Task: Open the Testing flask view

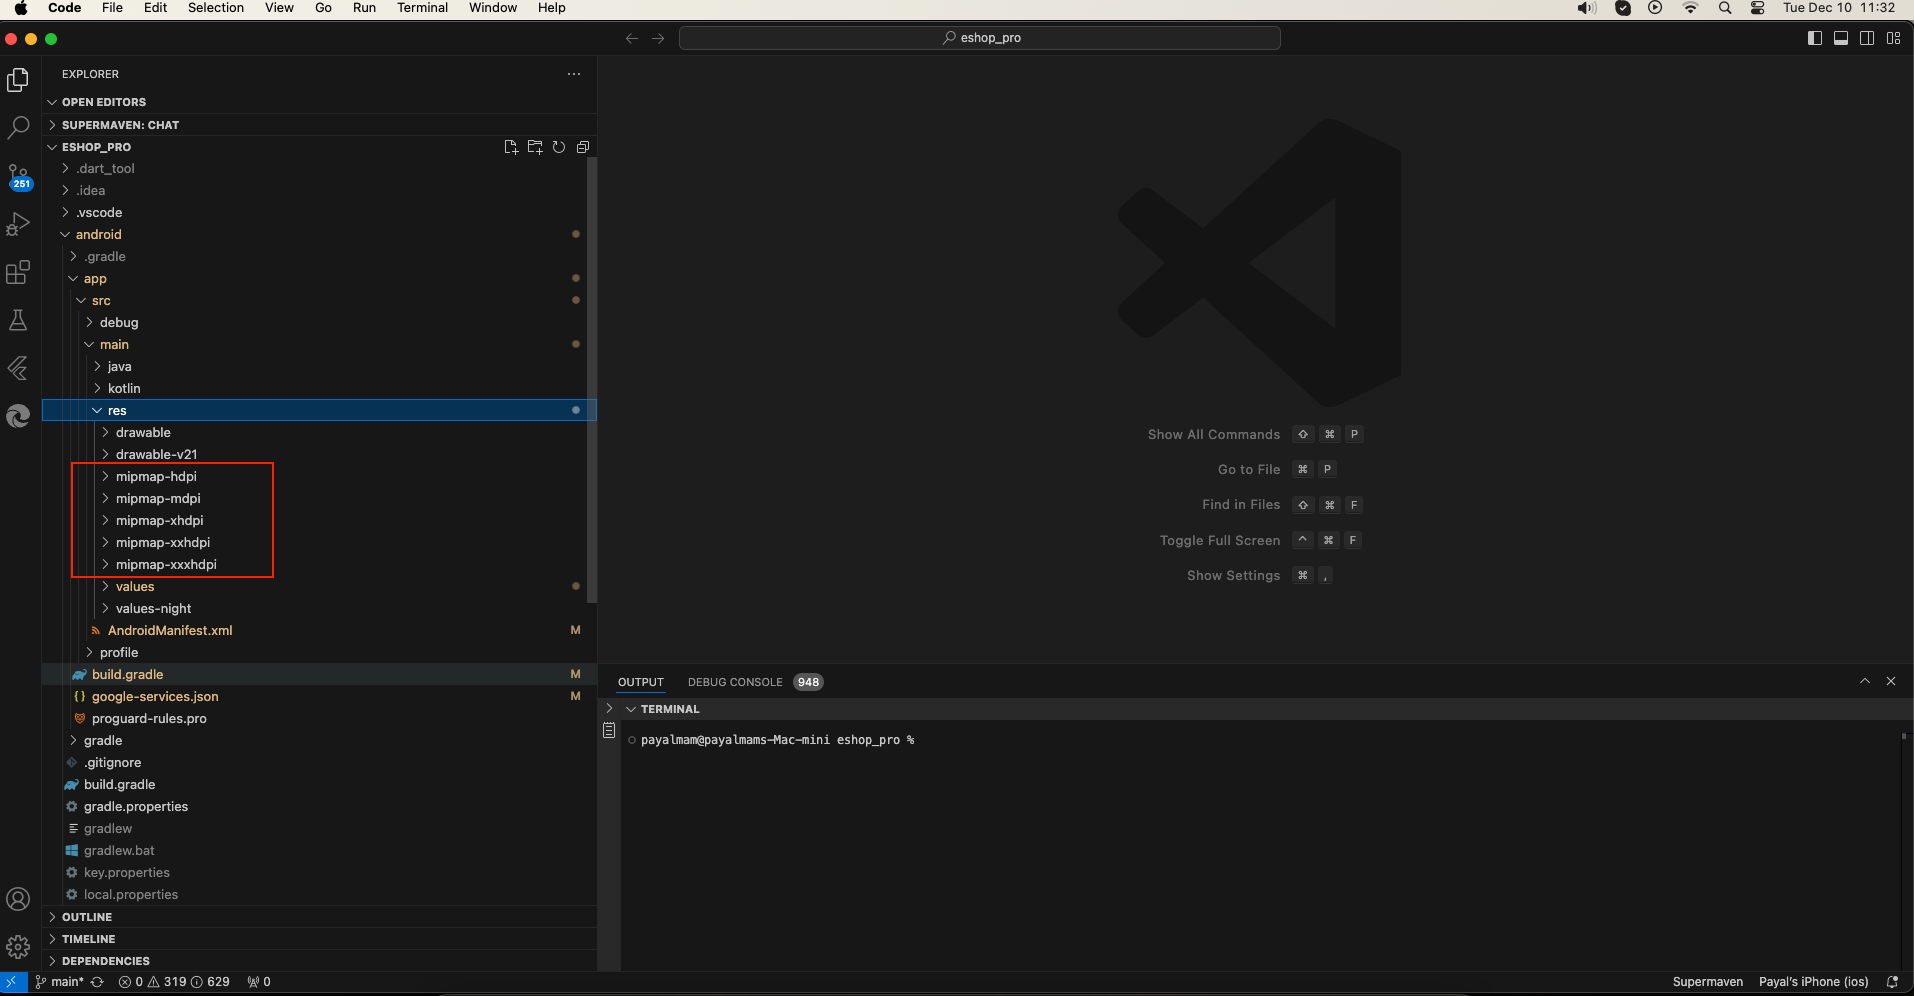Action: (18, 320)
